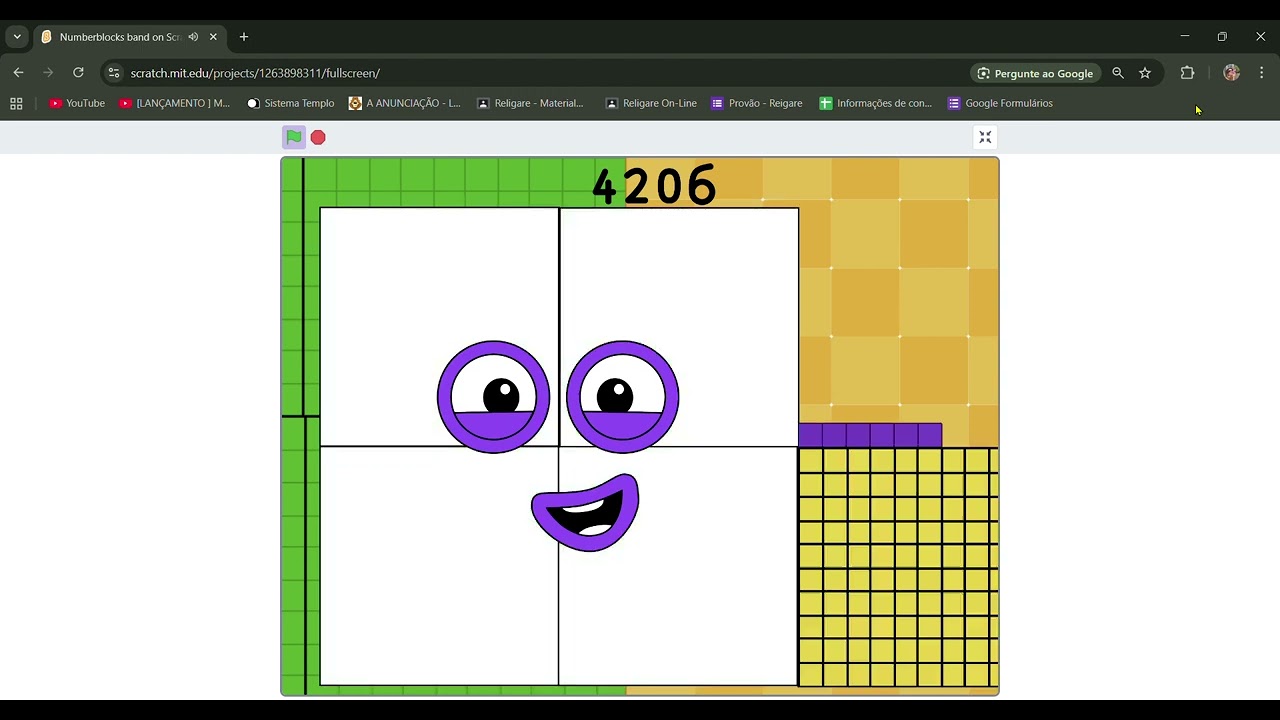Go back to previous page
The width and height of the screenshot is (1280, 720).
[18, 73]
